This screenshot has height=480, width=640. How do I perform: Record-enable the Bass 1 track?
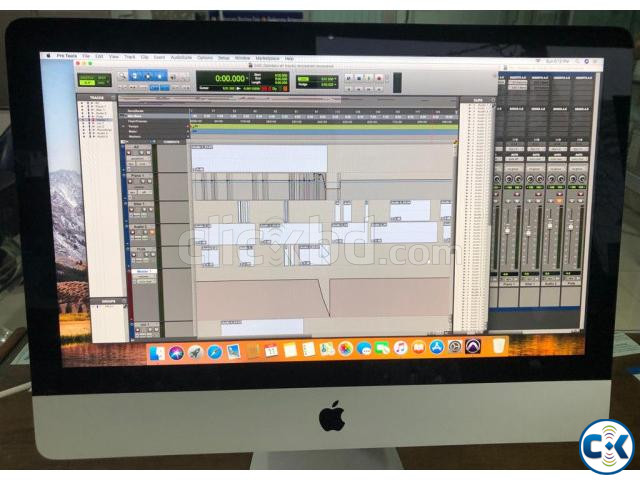point(131,209)
